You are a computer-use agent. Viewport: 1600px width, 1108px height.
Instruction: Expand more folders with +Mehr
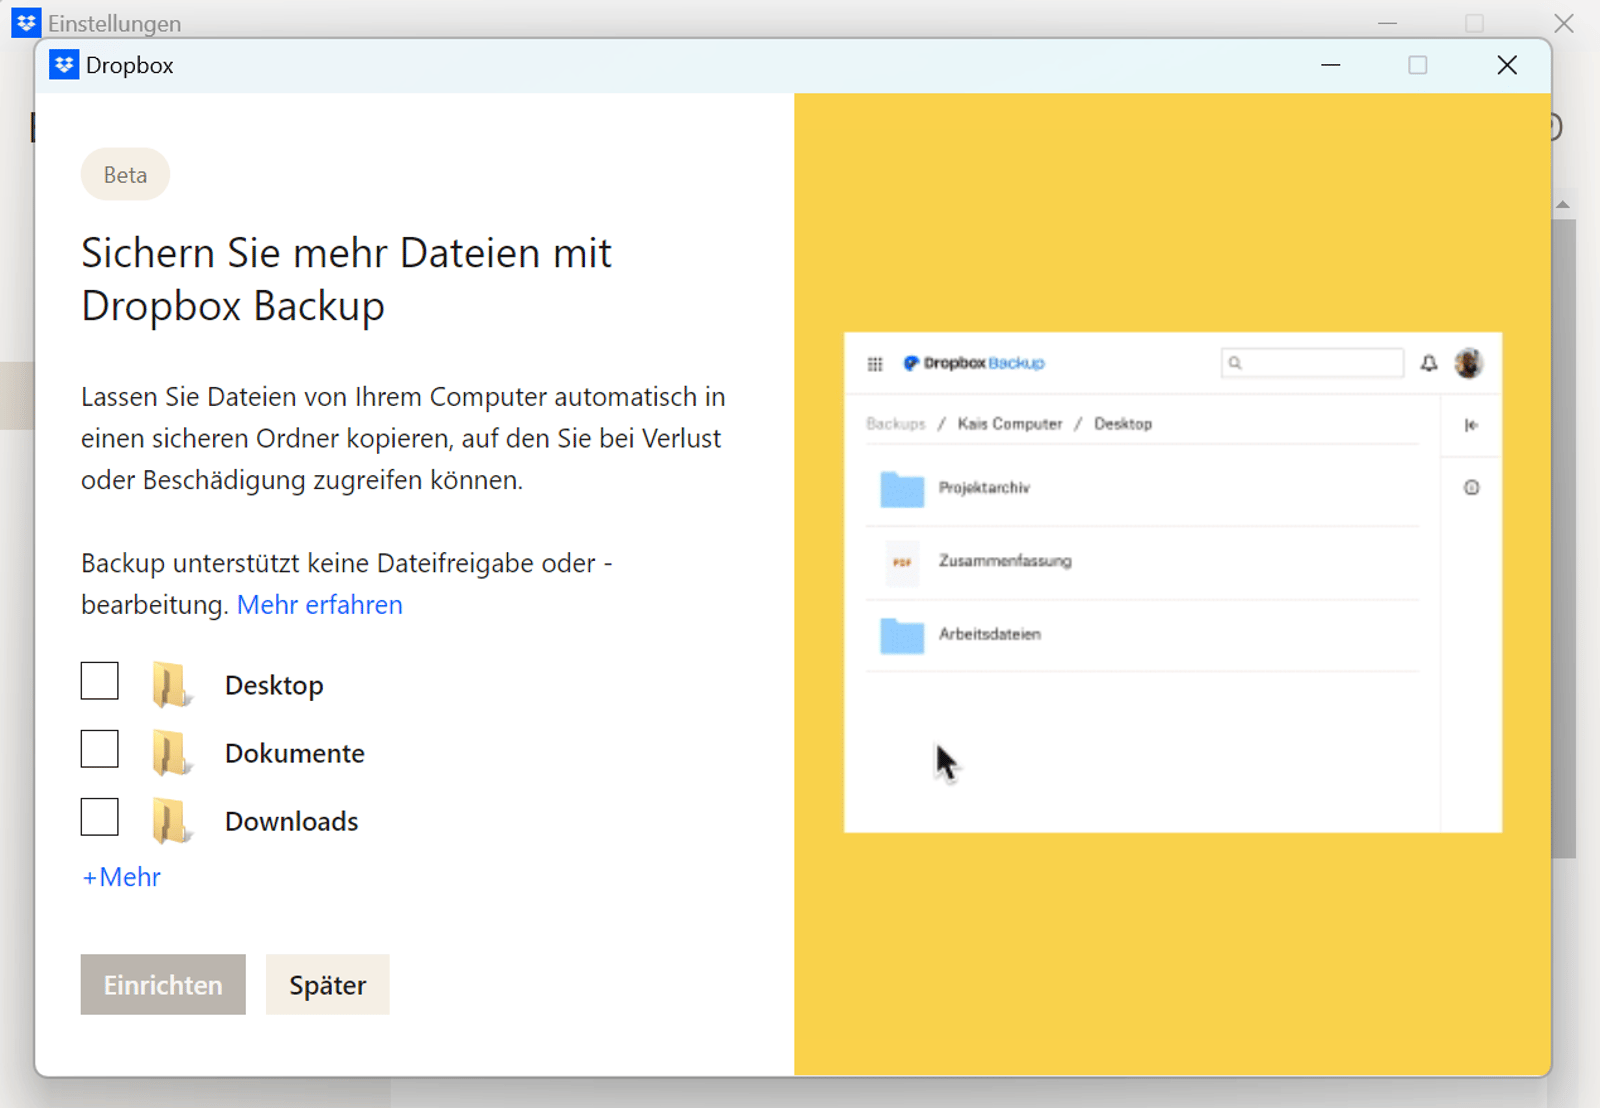[120, 877]
